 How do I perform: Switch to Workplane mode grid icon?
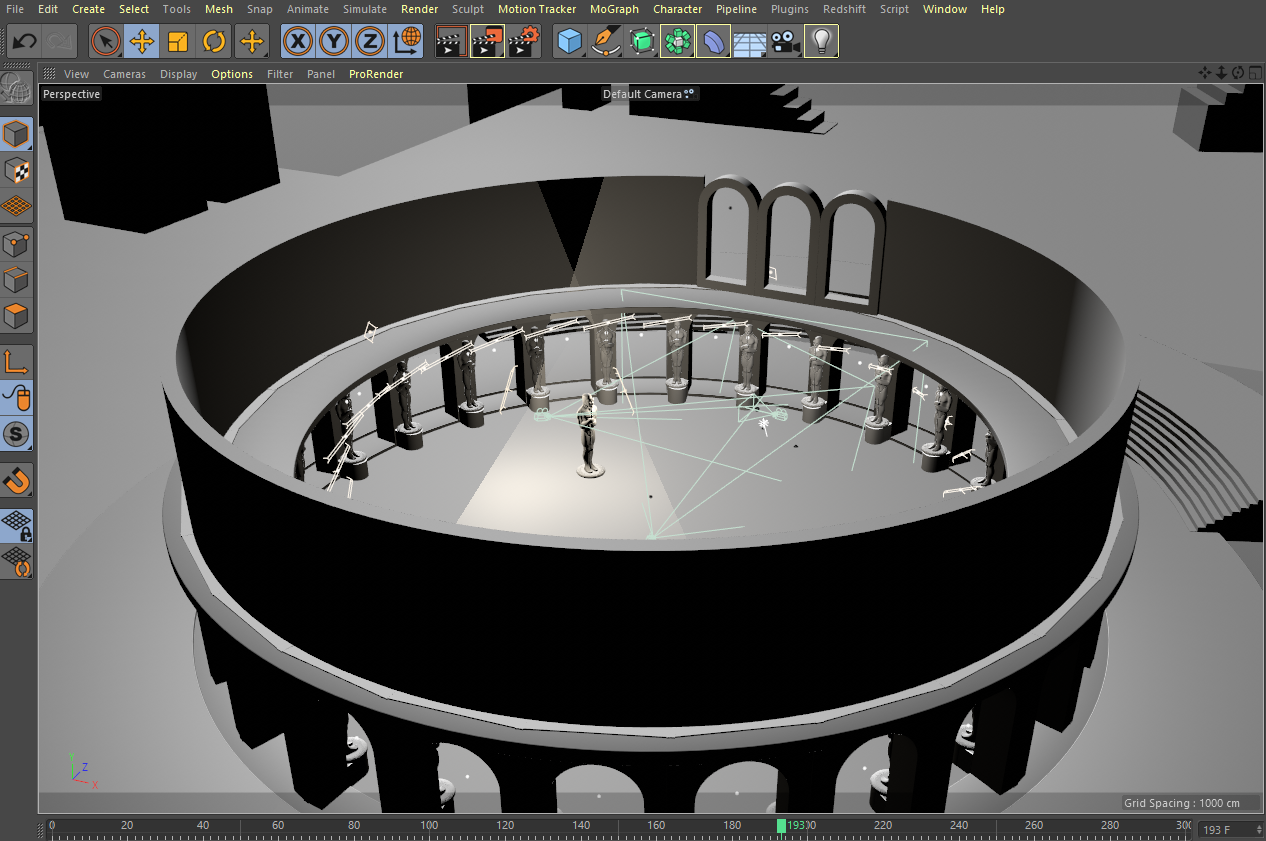pos(17,207)
